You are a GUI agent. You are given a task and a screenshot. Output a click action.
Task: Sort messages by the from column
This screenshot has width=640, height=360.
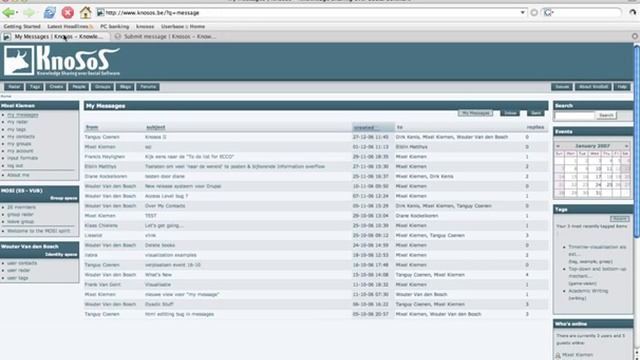point(92,127)
